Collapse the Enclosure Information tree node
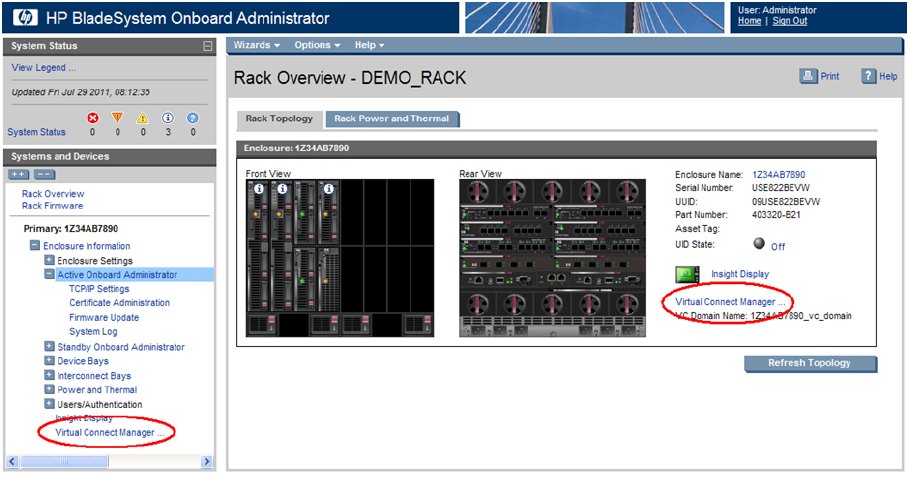 [35, 246]
